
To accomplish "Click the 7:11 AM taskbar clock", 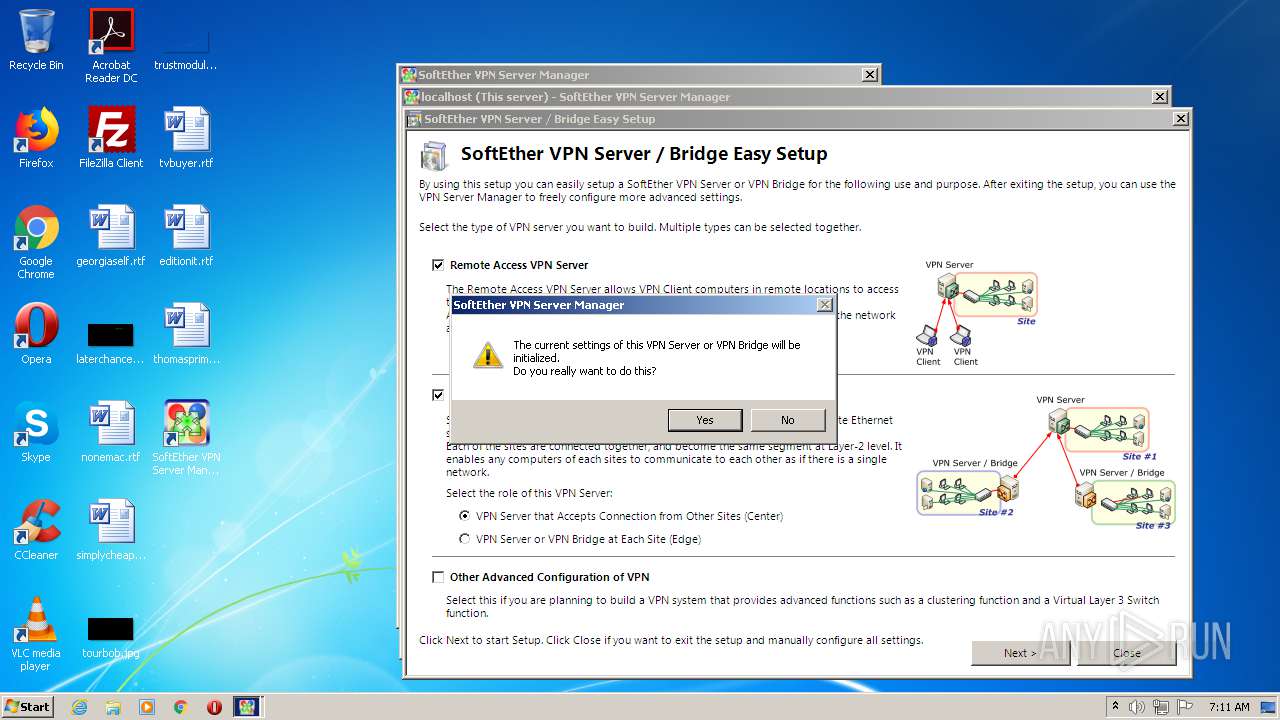I will click(x=1229, y=706).
